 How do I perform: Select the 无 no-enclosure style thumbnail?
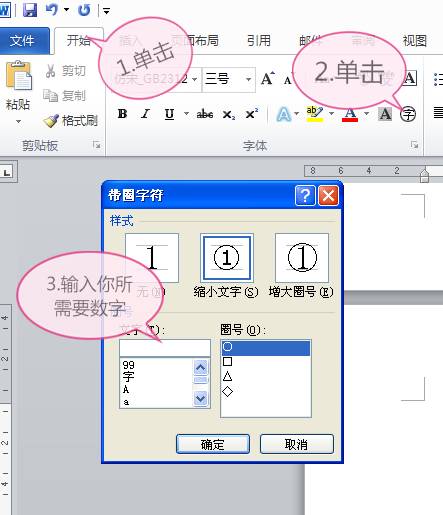point(152,258)
